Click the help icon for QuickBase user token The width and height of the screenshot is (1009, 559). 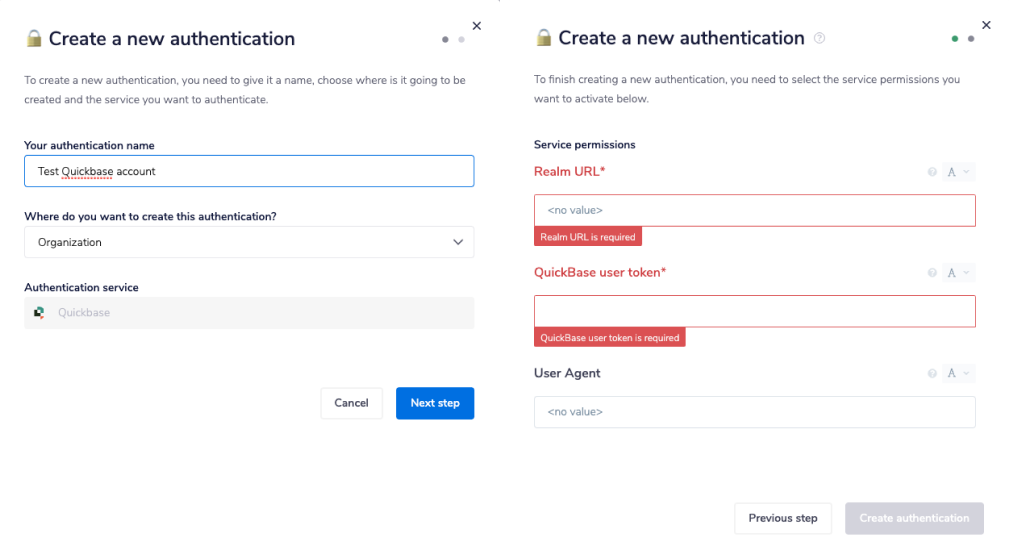932,273
